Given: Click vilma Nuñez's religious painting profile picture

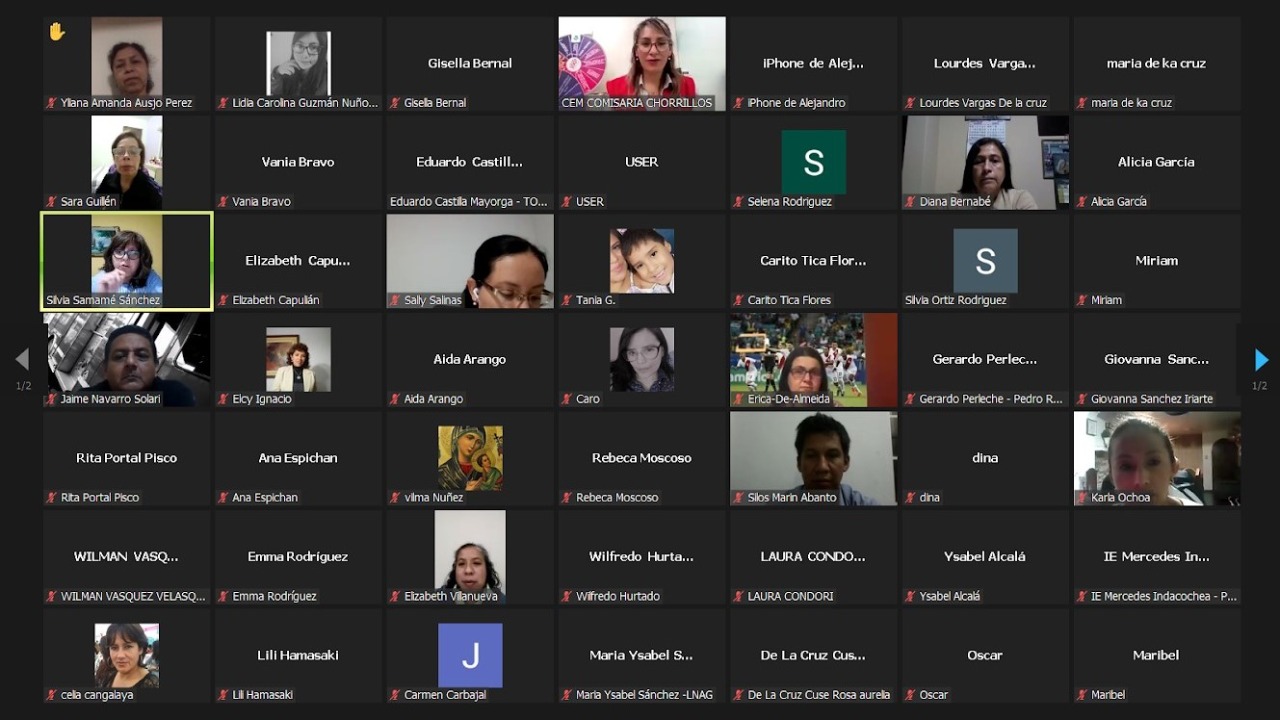Looking at the screenshot, I should point(470,458).
